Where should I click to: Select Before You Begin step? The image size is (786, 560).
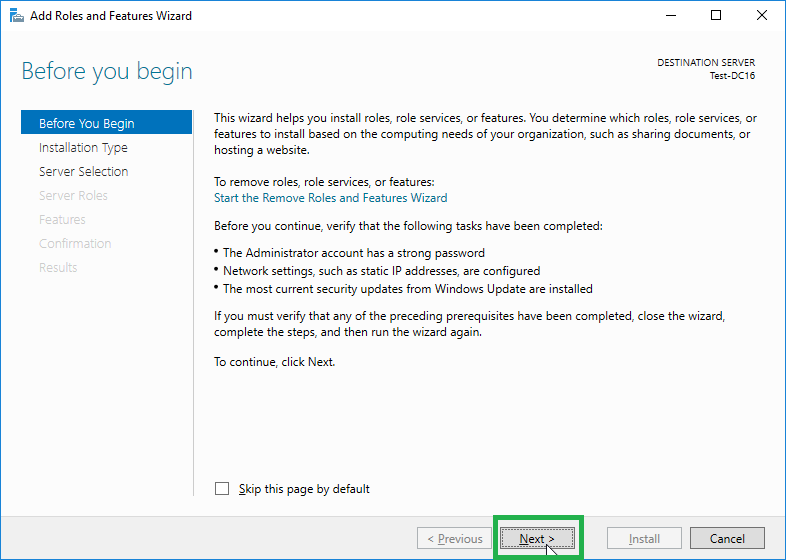pos(106,123)
